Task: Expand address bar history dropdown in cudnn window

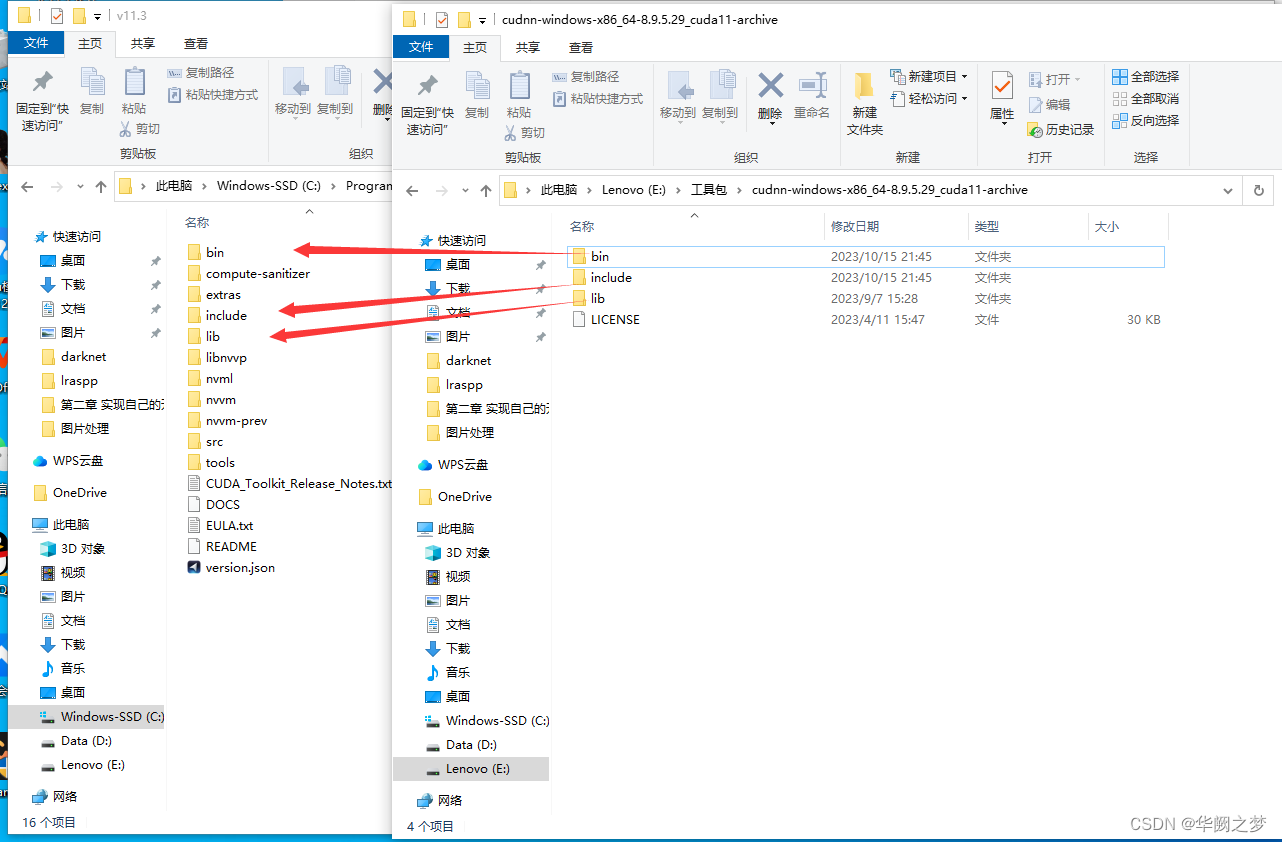Action: 1229,190
